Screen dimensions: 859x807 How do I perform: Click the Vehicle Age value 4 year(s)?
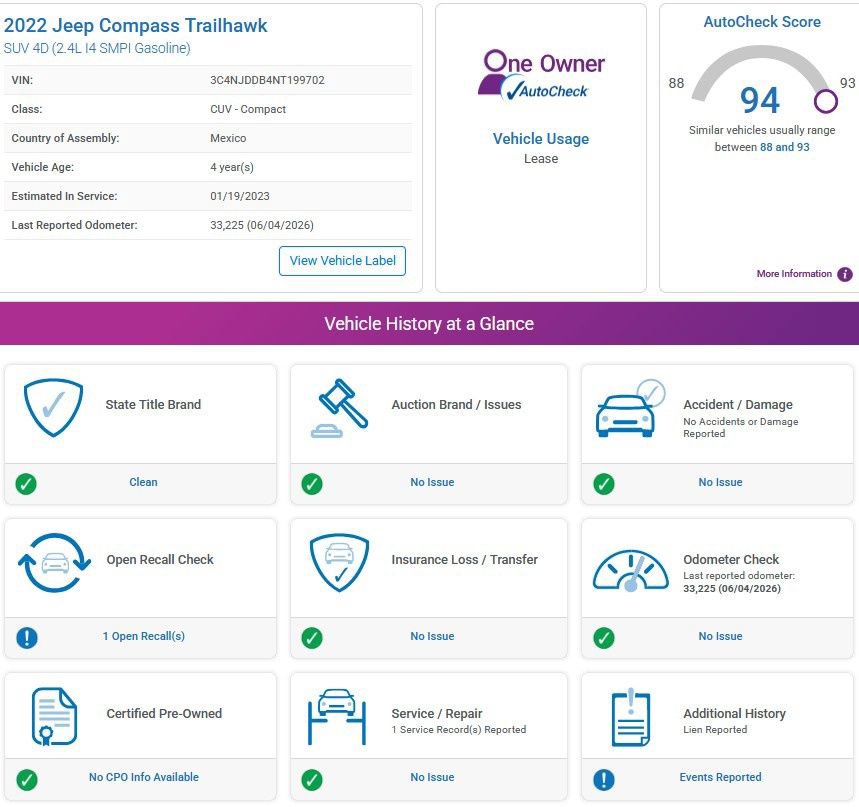click(232, 167)
